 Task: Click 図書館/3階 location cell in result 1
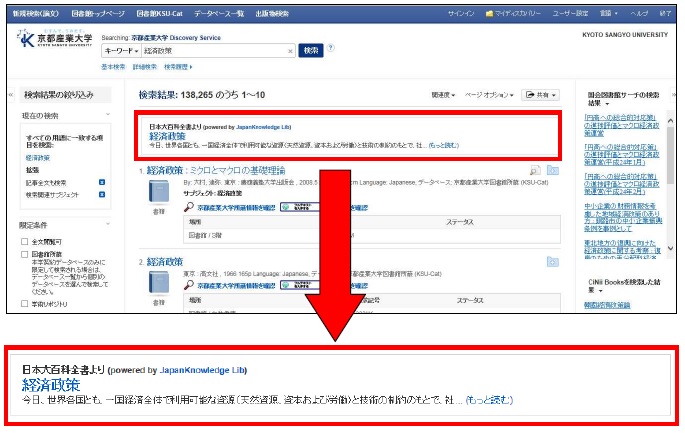[x=205, y=235]
